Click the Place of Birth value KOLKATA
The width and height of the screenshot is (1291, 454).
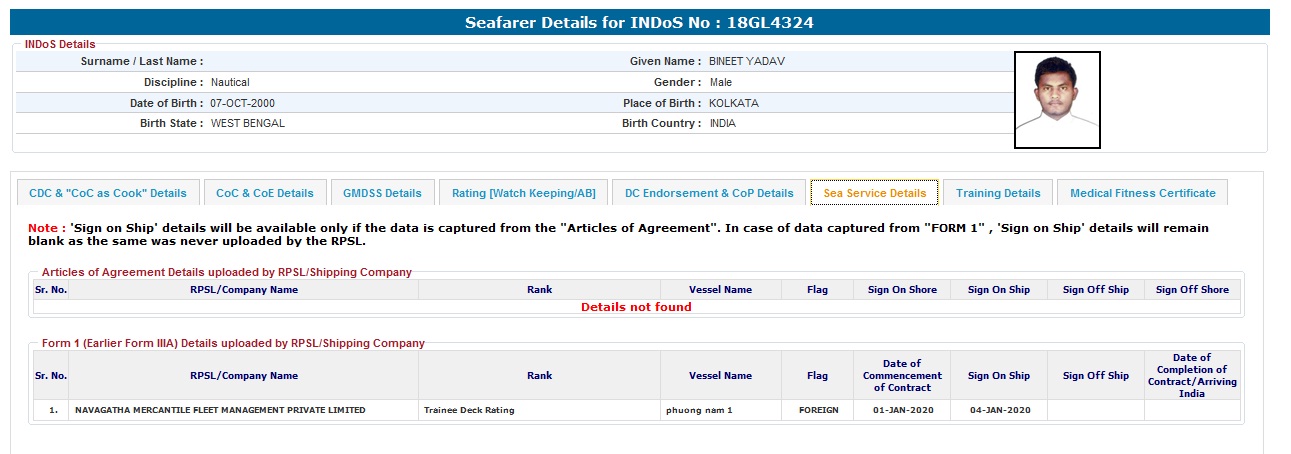[734, 103]
